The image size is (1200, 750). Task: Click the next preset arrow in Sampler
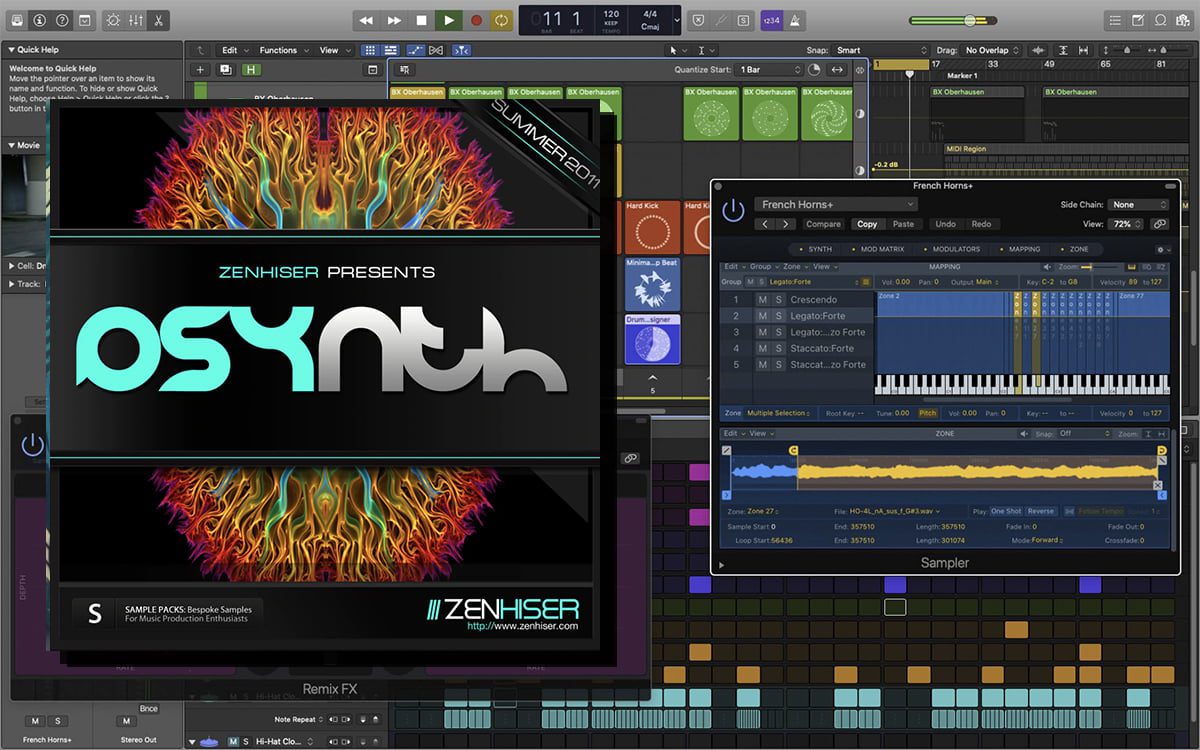pyautogui.click(x=787, y=224)
